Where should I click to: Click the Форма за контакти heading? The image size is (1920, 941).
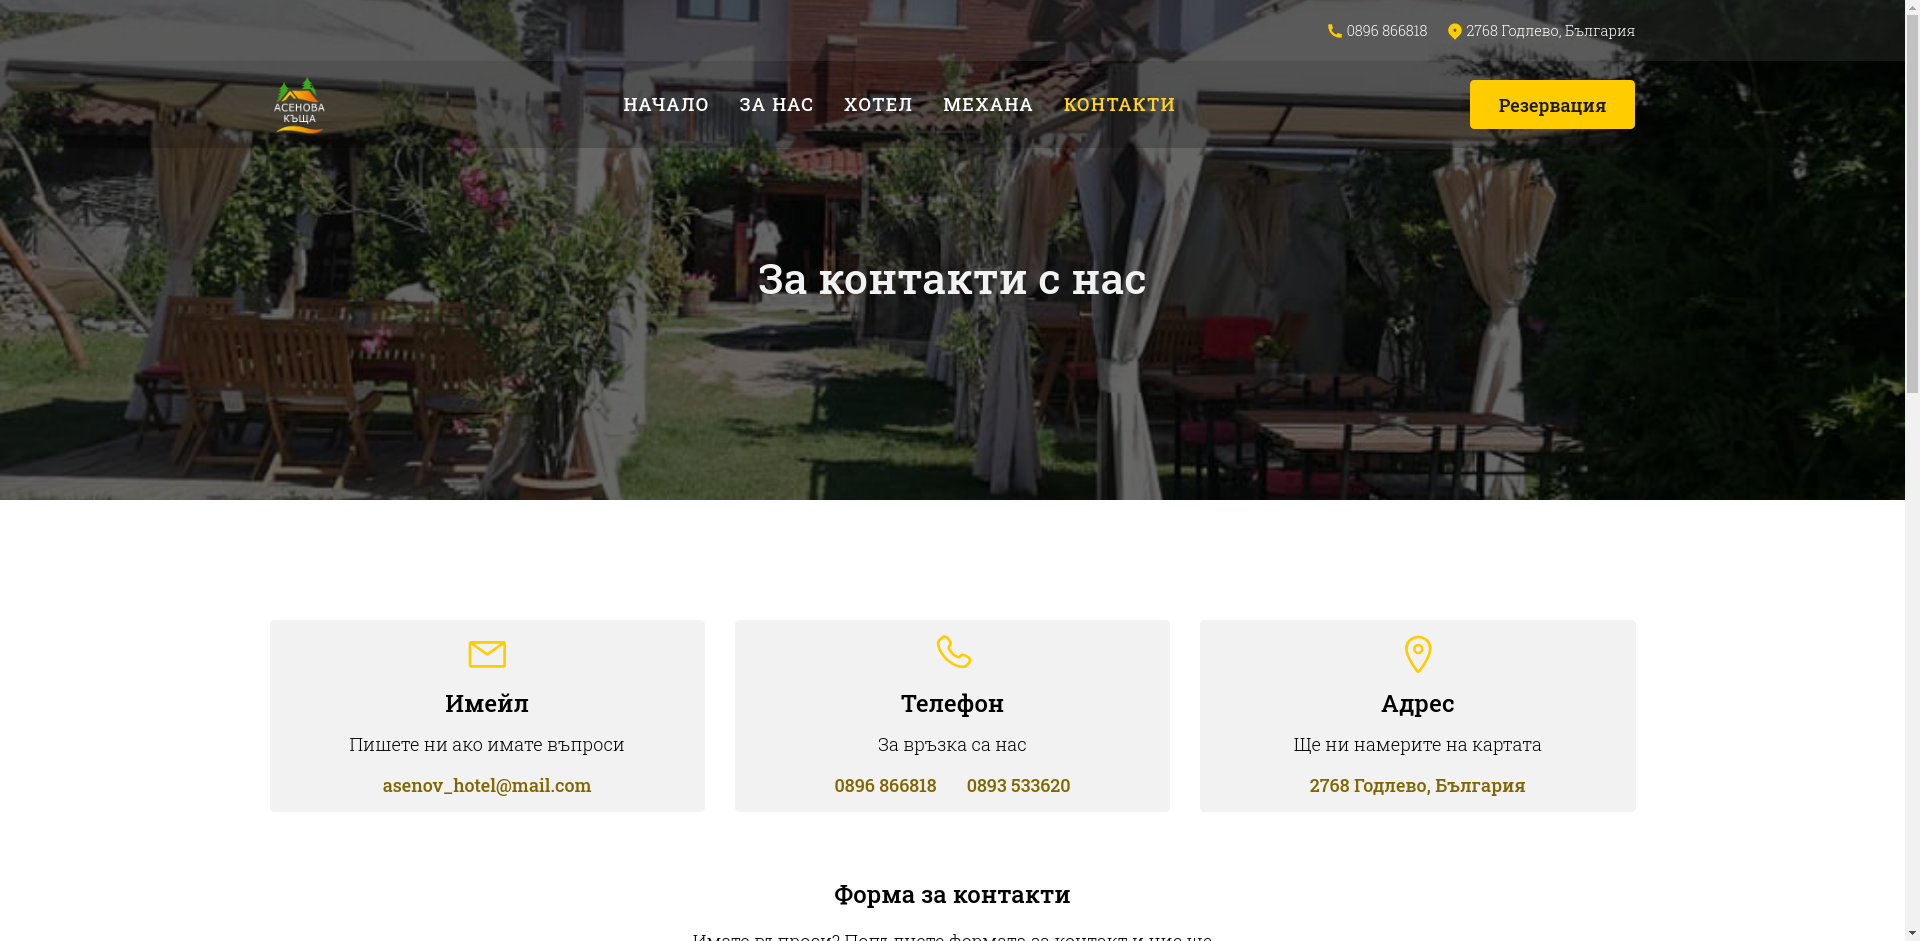coord(952,894)
